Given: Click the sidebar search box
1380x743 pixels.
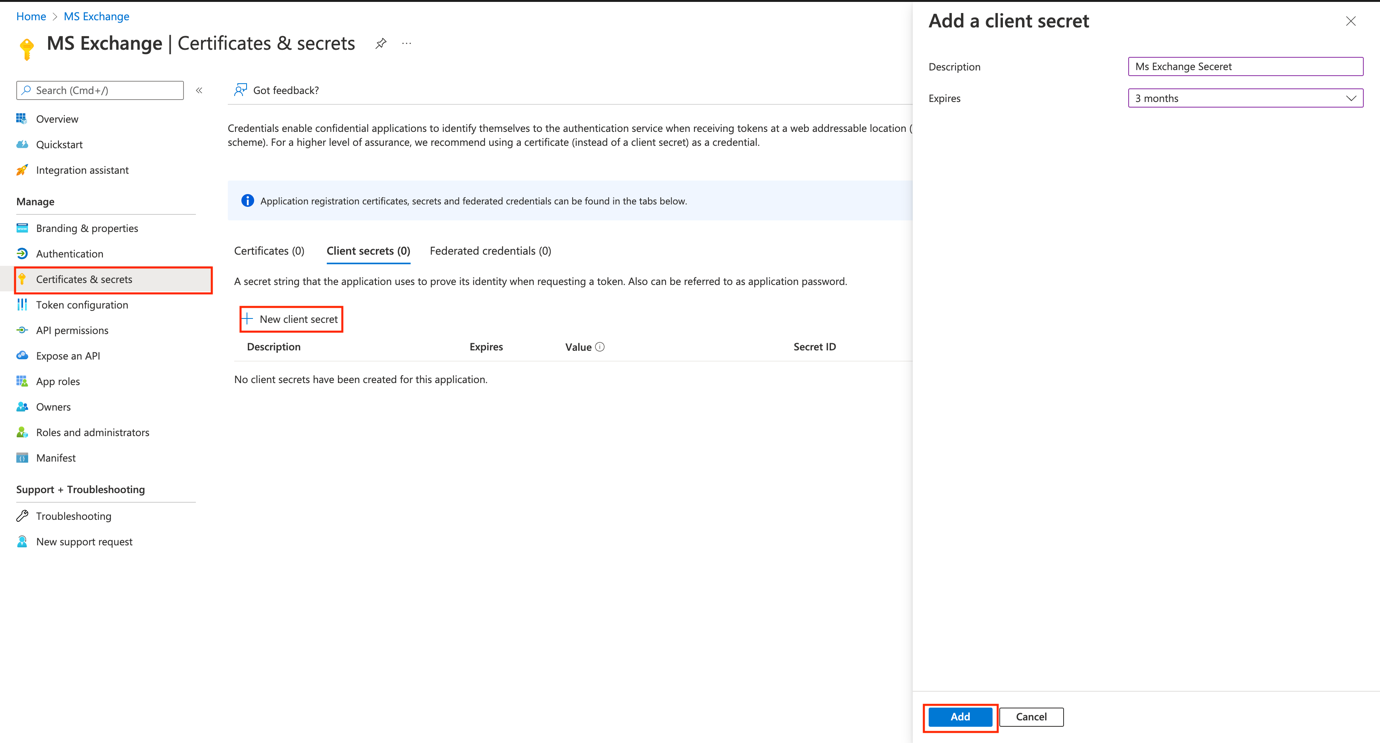Looking at the screenshot, I should (x=100, y=90).
